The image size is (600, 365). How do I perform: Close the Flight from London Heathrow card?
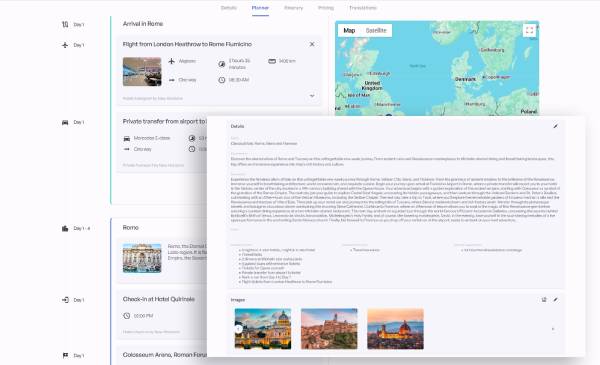pyautogui.click(x=312, y=44)
